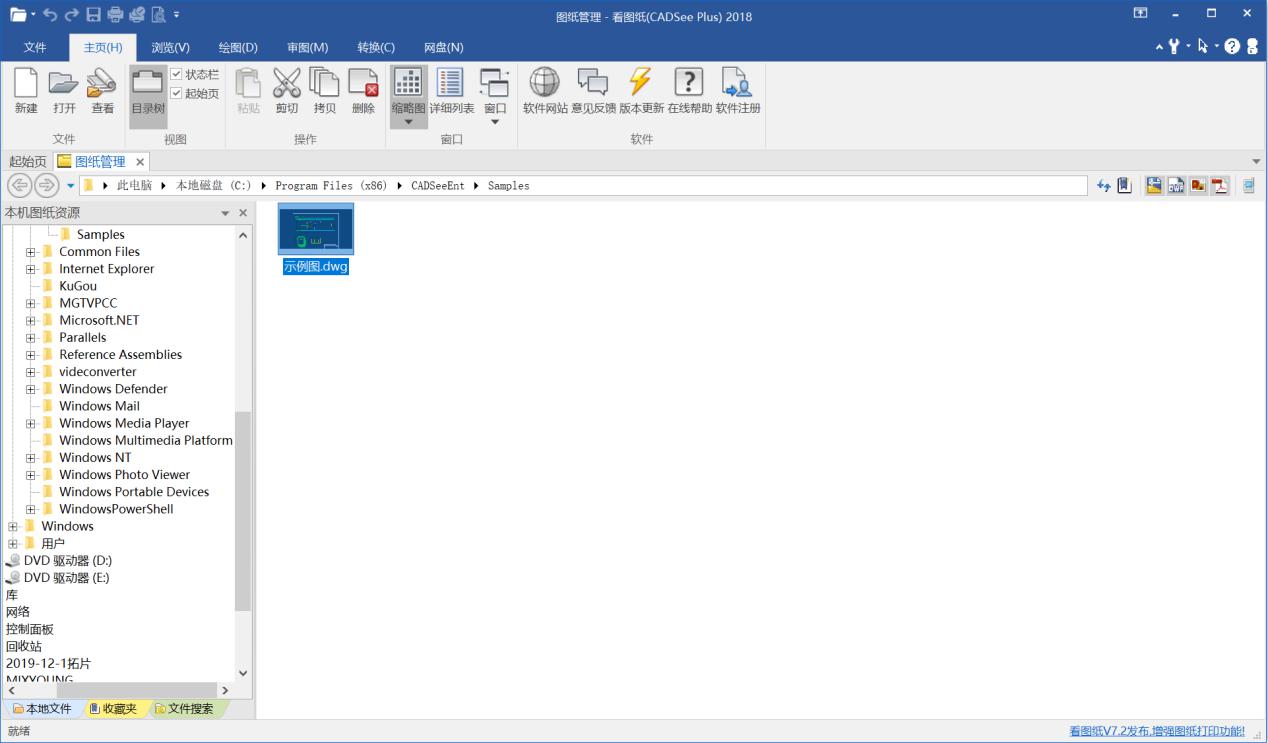This screenshot has width=1268, height=743.
Task: Open the 软件网站 software website icon
Action: click(545, 90)
